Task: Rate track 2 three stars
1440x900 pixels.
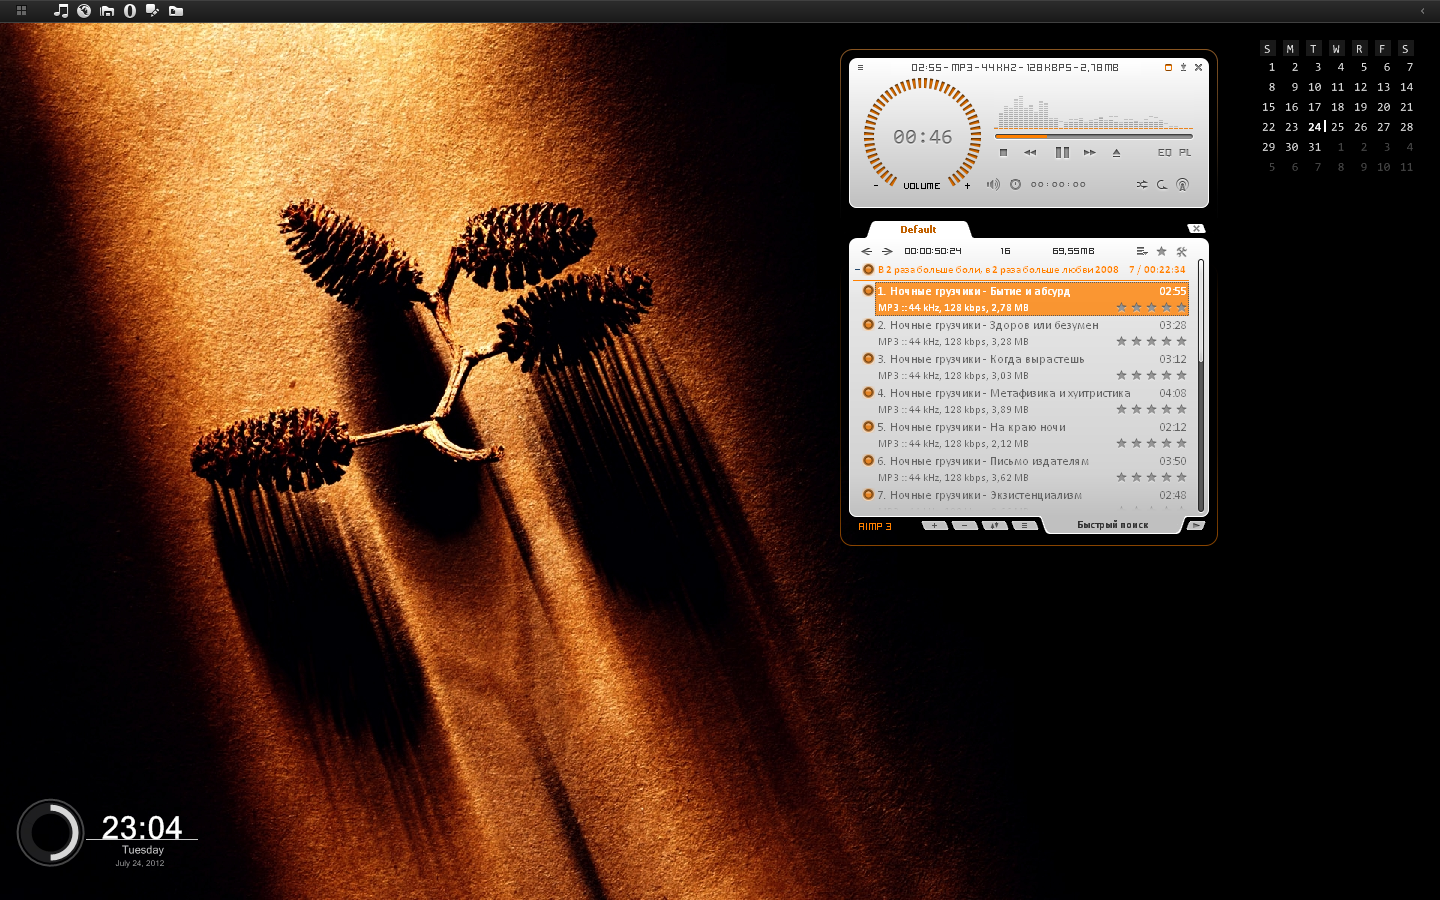Action: 1151,341
